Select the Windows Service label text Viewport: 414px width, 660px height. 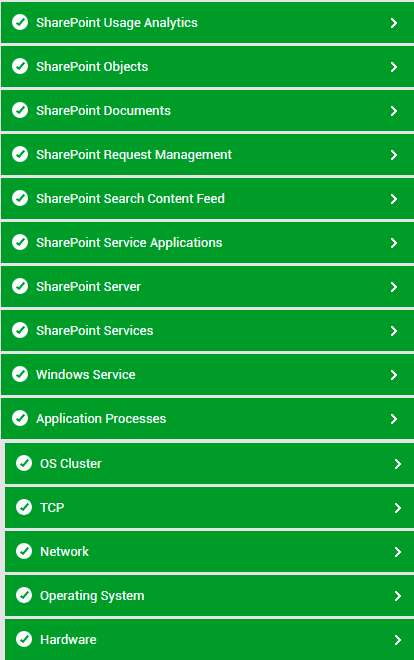(86, 375)
